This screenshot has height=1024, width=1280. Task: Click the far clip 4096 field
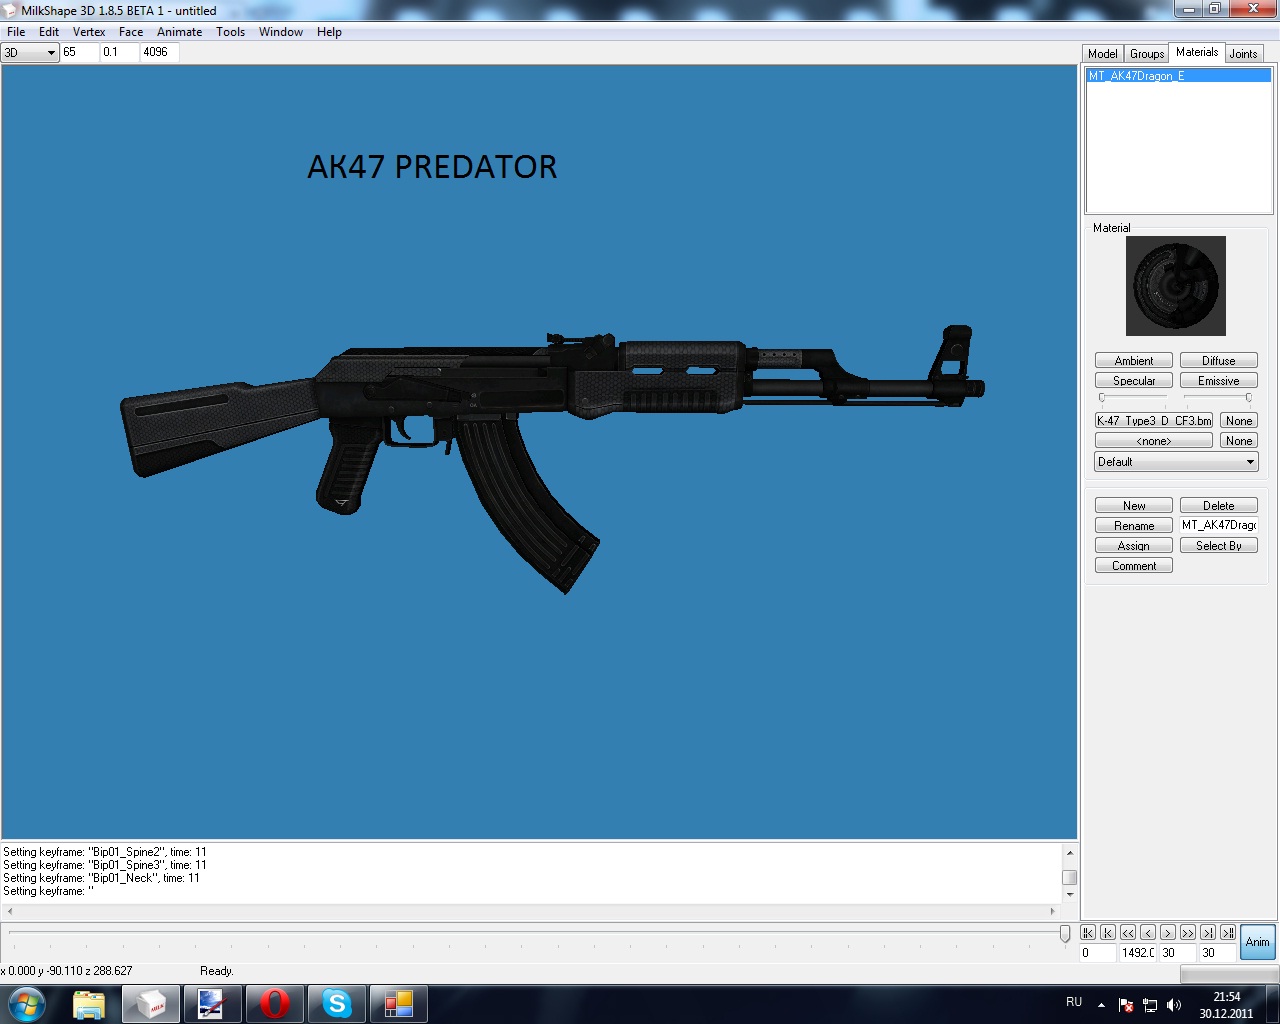[x=159, y=52]
